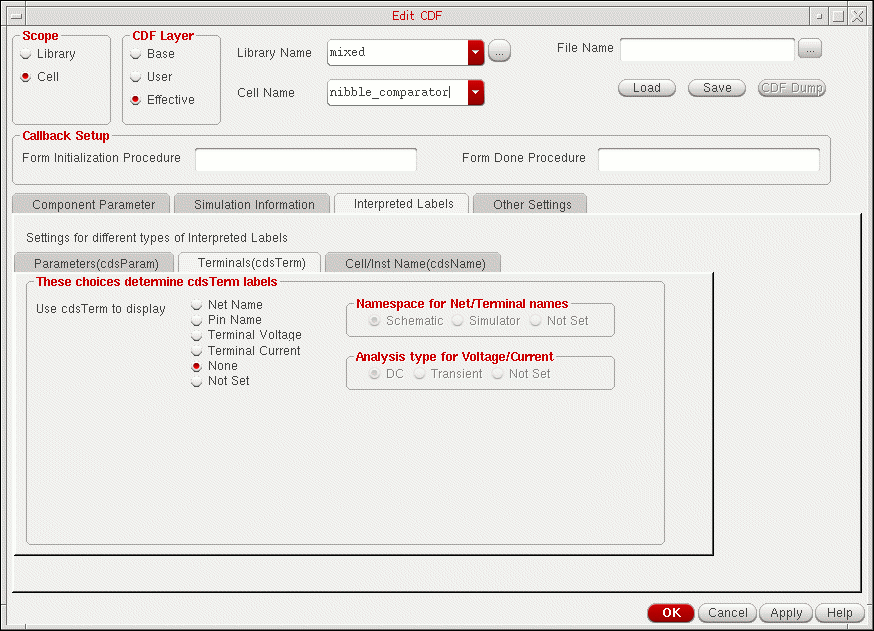Expand the Library Name dropdown arrow
874x631 pixels.
[x=476, y=53]
